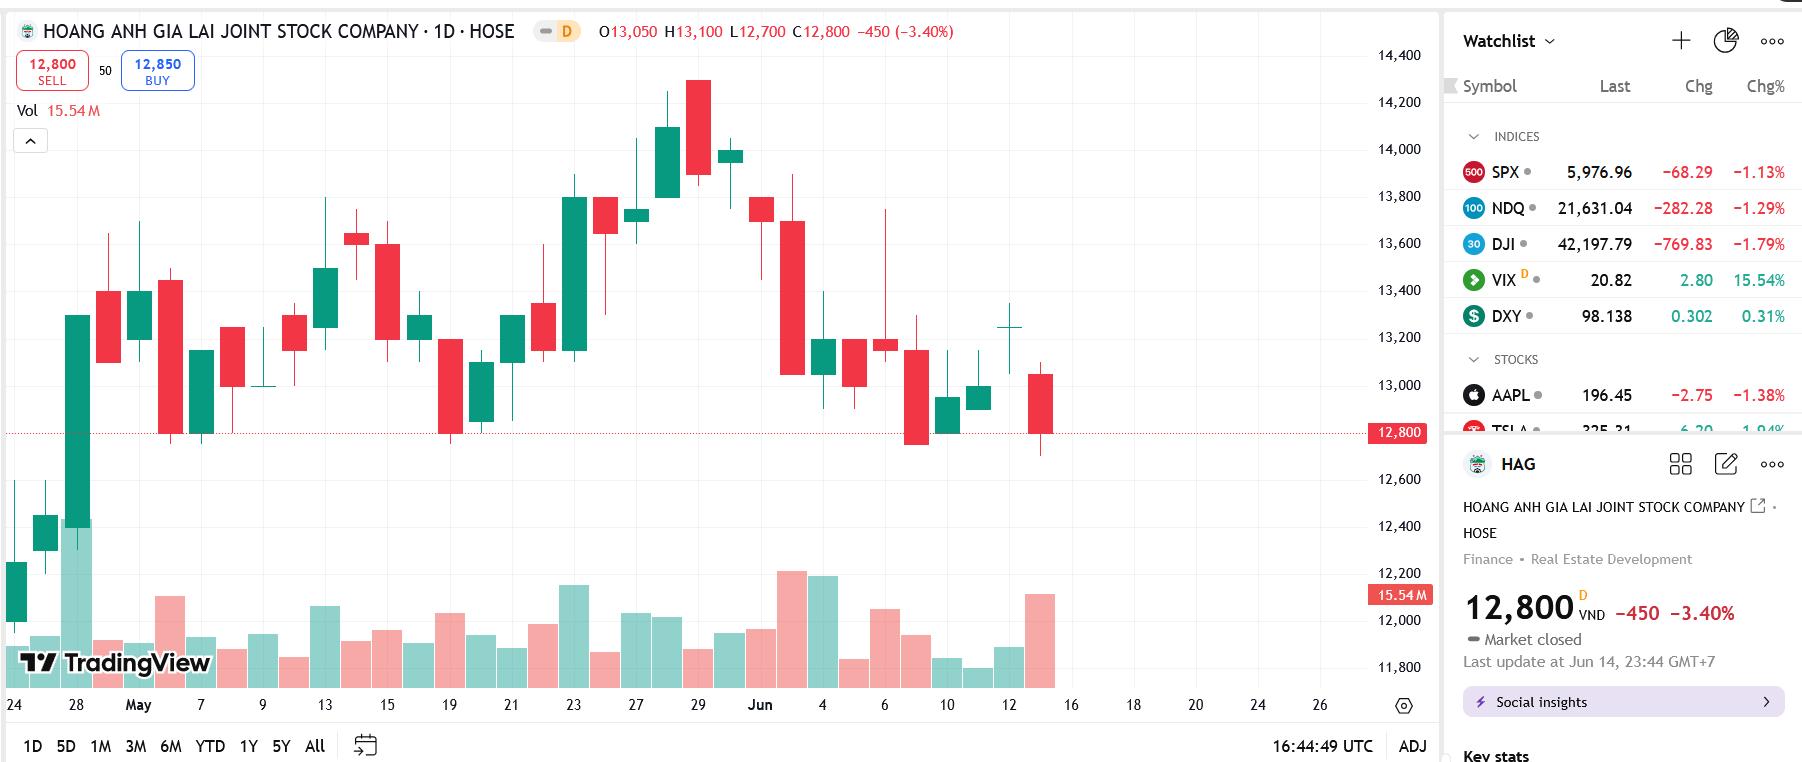Viewport: 1802px width, 762px height.
Task: Click the HAG add note icon
Action: click(x=1726, y=464)
